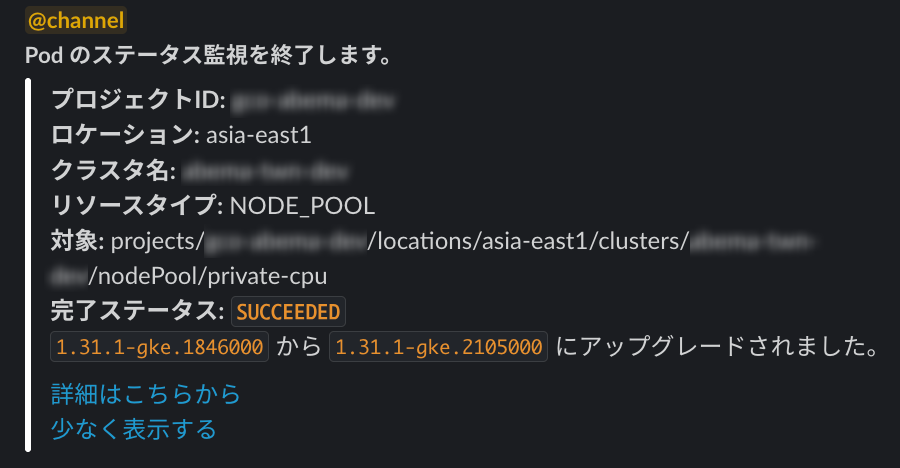Click the クラスタ名 label
This screenshot has width=900, height=468.
coord(114,170)
